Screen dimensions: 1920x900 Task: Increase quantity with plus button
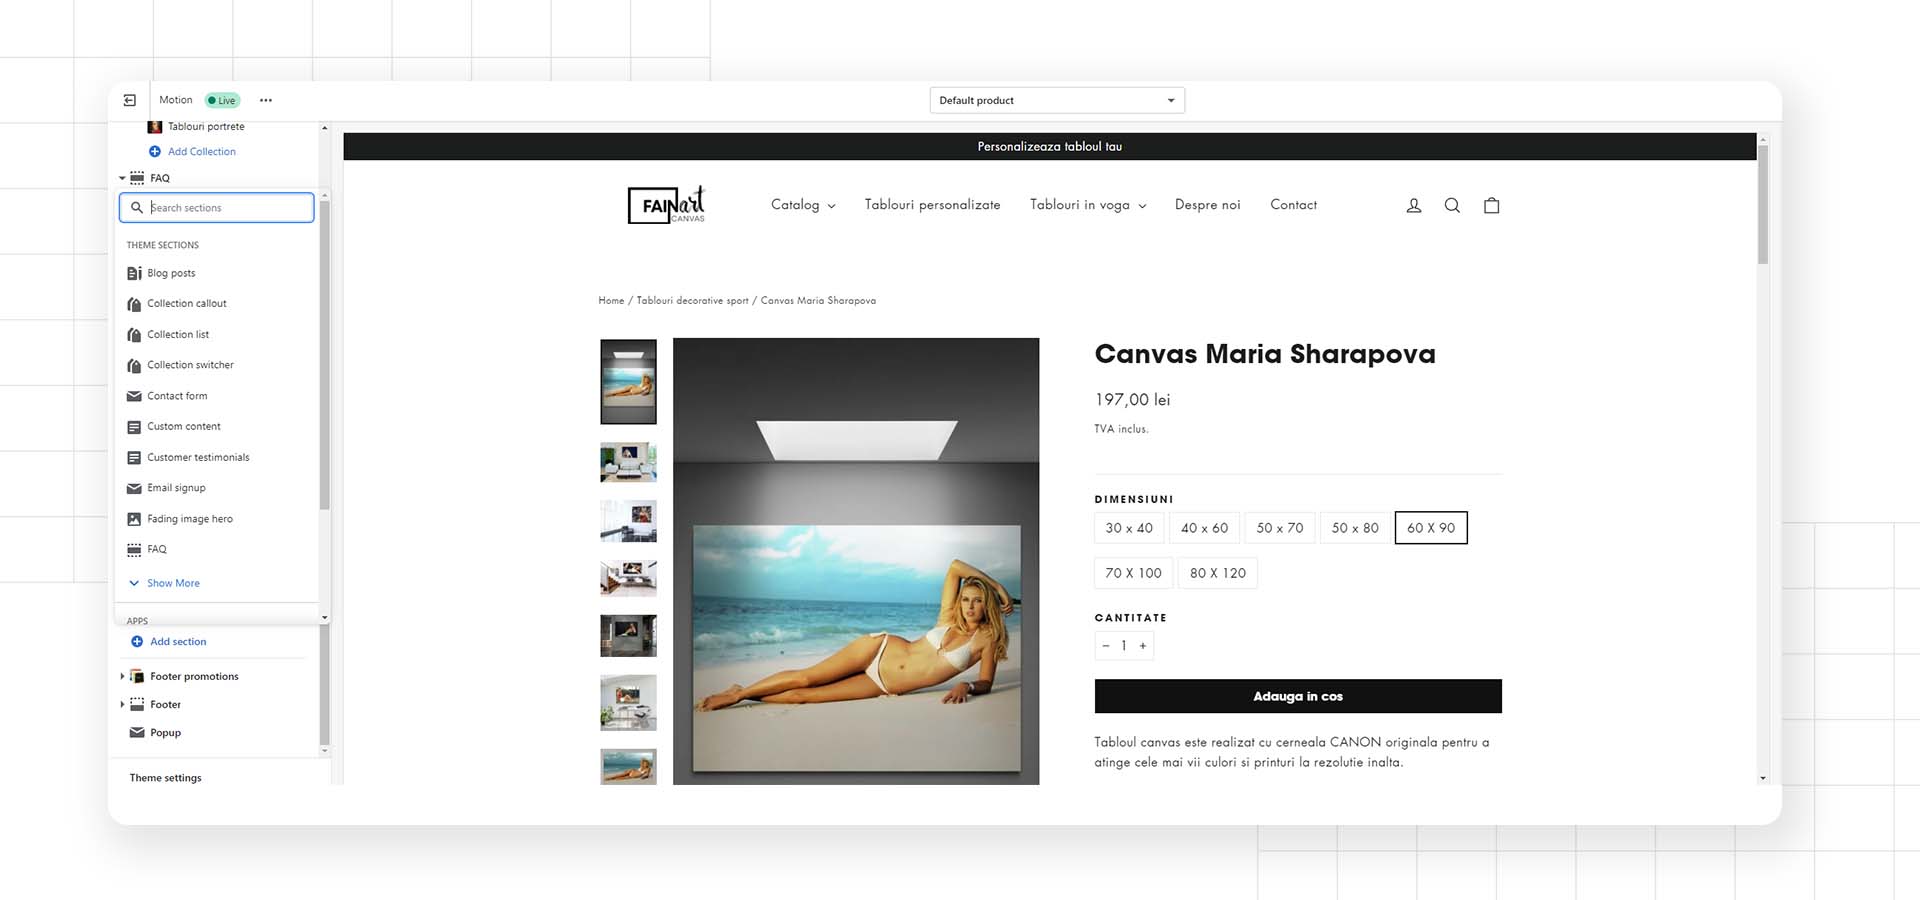pyautogui.click(x=1143, y=646)
